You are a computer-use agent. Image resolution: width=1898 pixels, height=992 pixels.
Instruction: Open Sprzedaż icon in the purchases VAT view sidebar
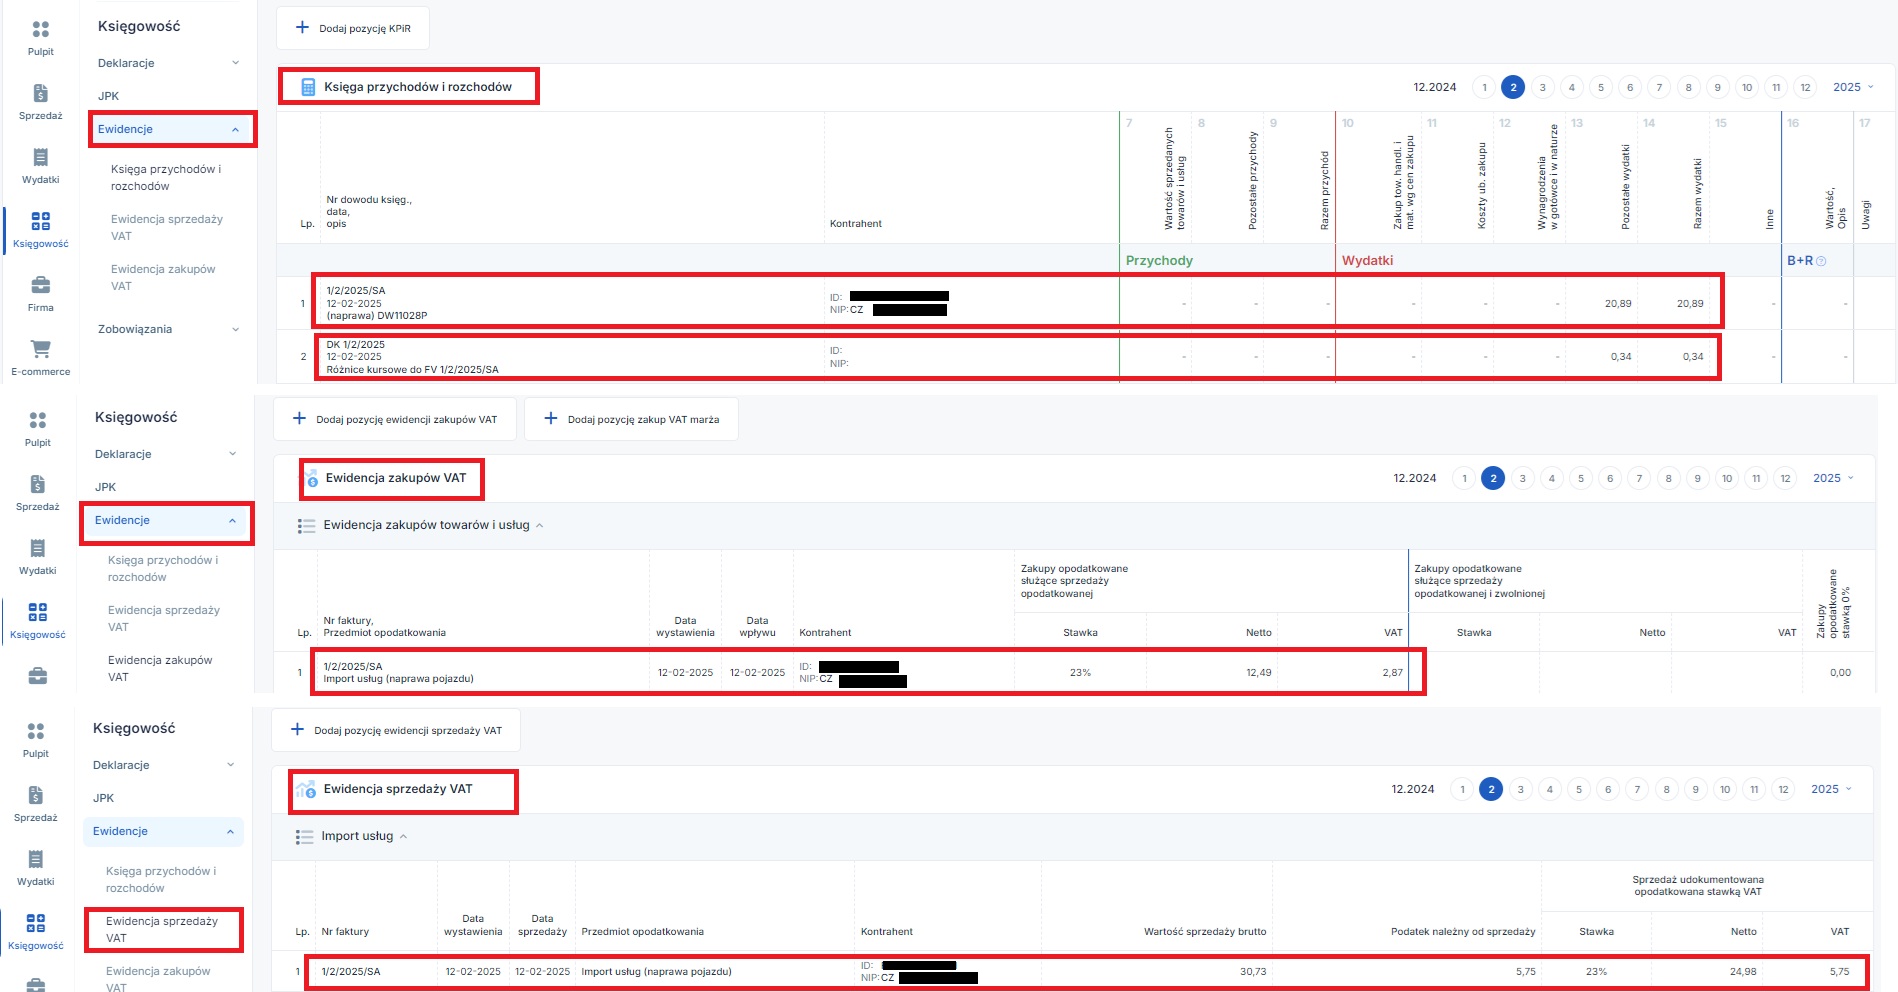[x=38, y=484]
